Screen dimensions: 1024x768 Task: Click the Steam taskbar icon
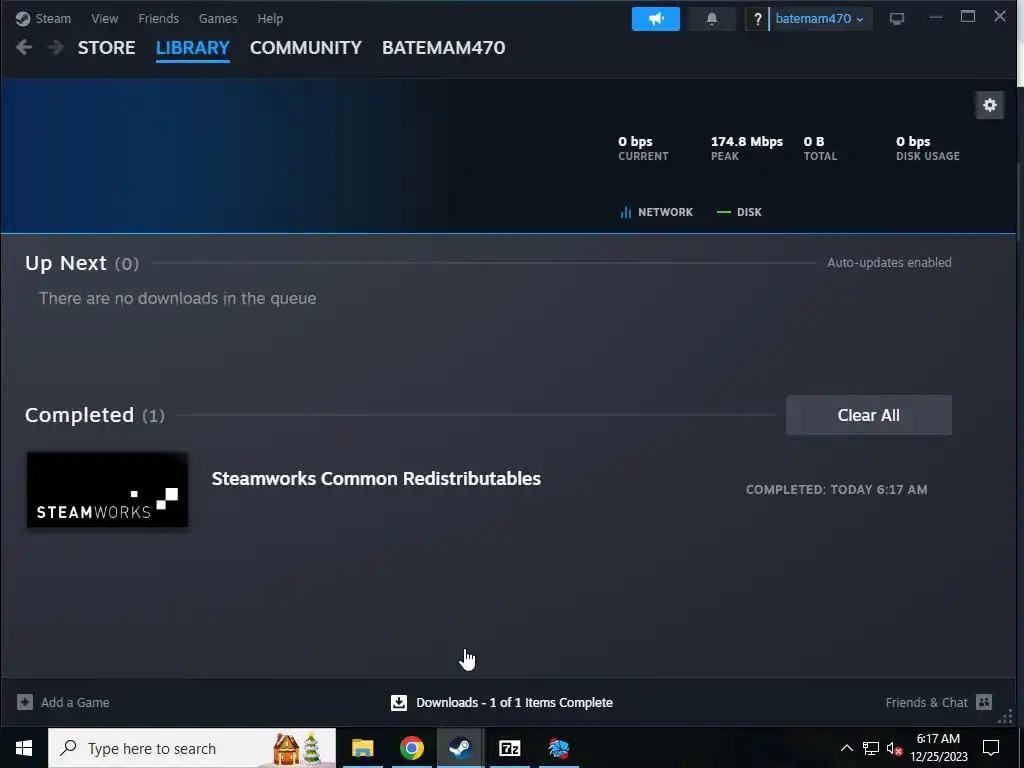(460, 748)
